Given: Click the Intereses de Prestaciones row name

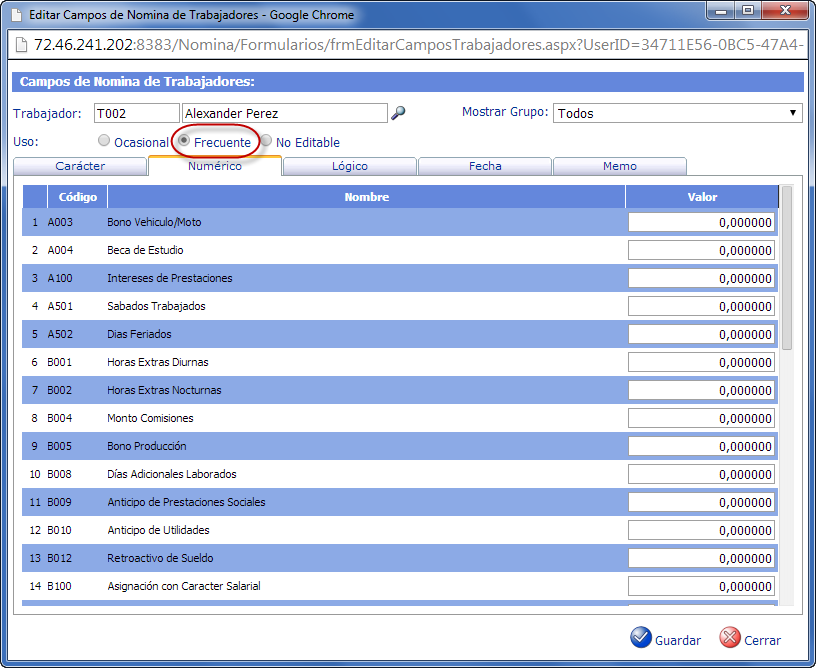Looking at the screenshot, I should [x=170, y=278].
